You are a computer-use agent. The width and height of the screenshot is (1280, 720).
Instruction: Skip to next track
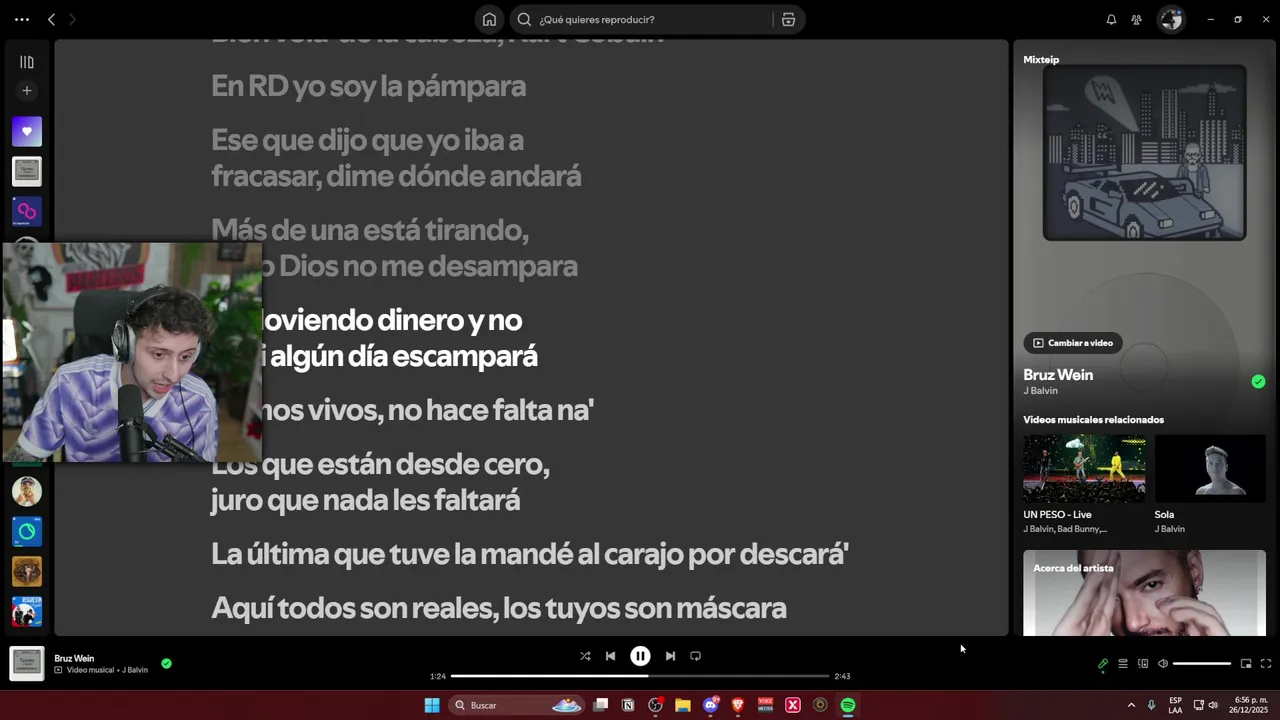pyautogui.click(x=670, y=656)
